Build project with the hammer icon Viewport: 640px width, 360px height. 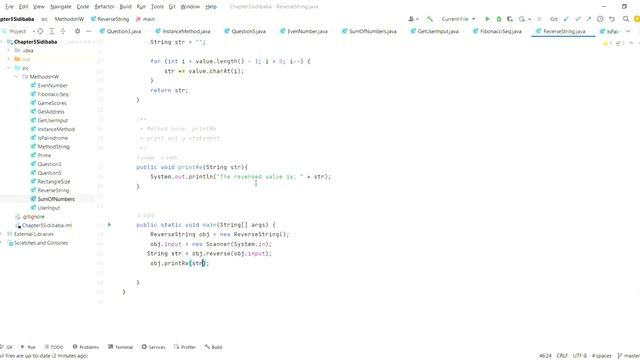pos(430,19)
